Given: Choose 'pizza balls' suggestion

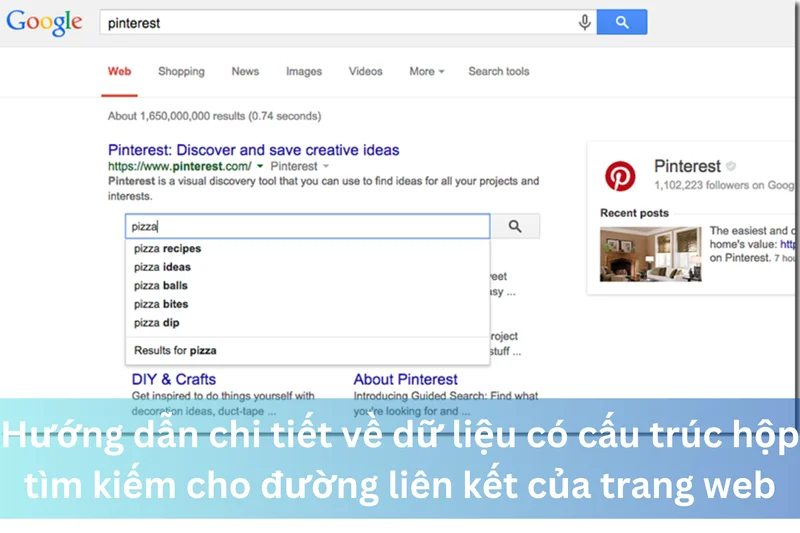Looking at the screenshot, I should (x=308, y=286).
